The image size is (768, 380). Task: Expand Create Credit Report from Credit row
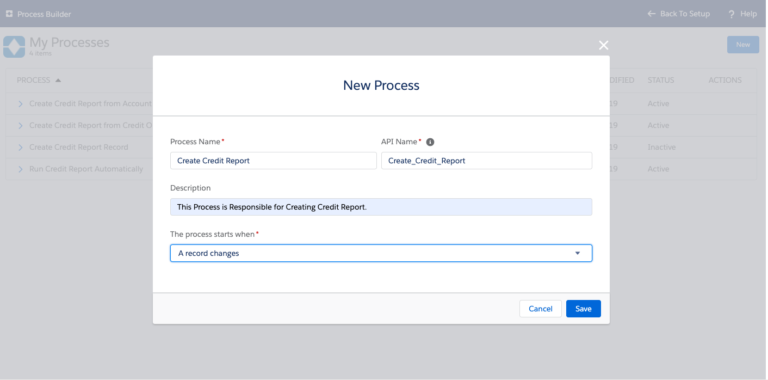point(20,126)
